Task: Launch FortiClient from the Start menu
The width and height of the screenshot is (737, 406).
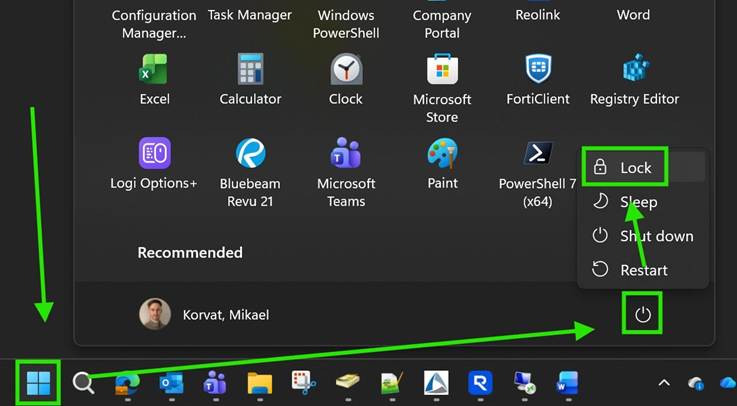Action: pos(538,79)
